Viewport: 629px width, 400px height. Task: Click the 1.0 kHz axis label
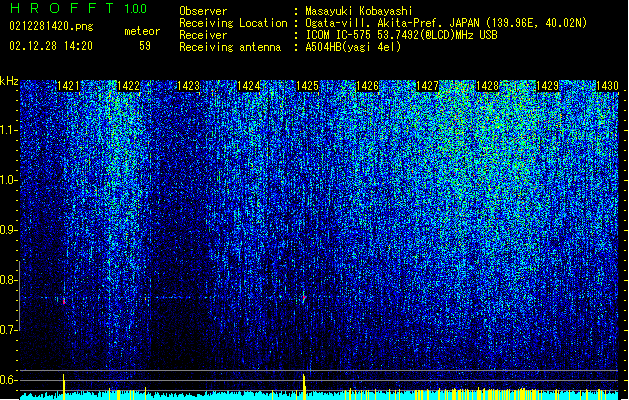coord(9,180)
